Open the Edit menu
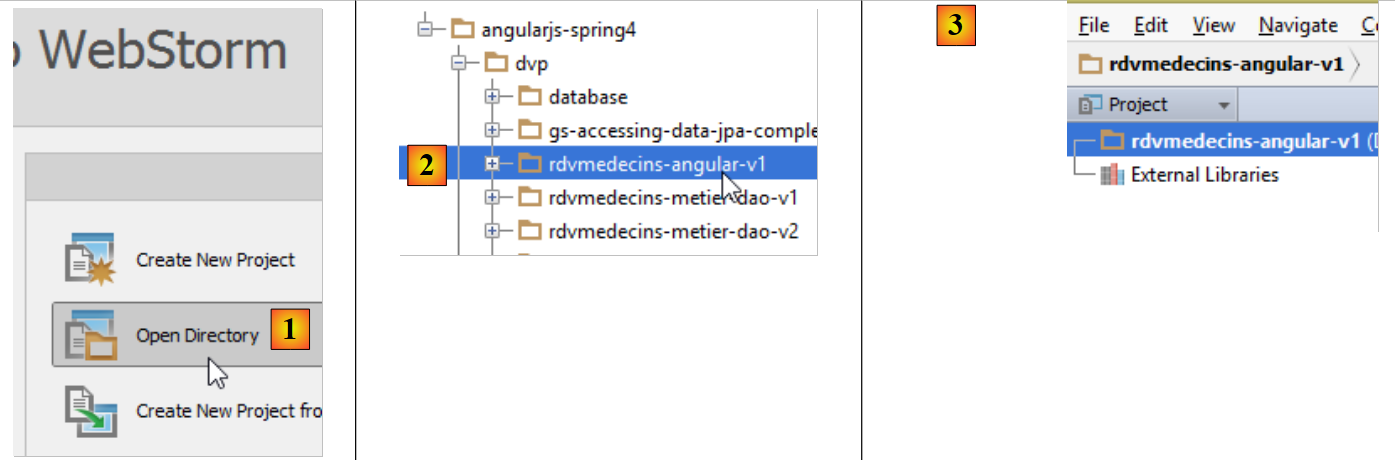This screenshot has height=460, width=1395. (x=1151, y=25)
